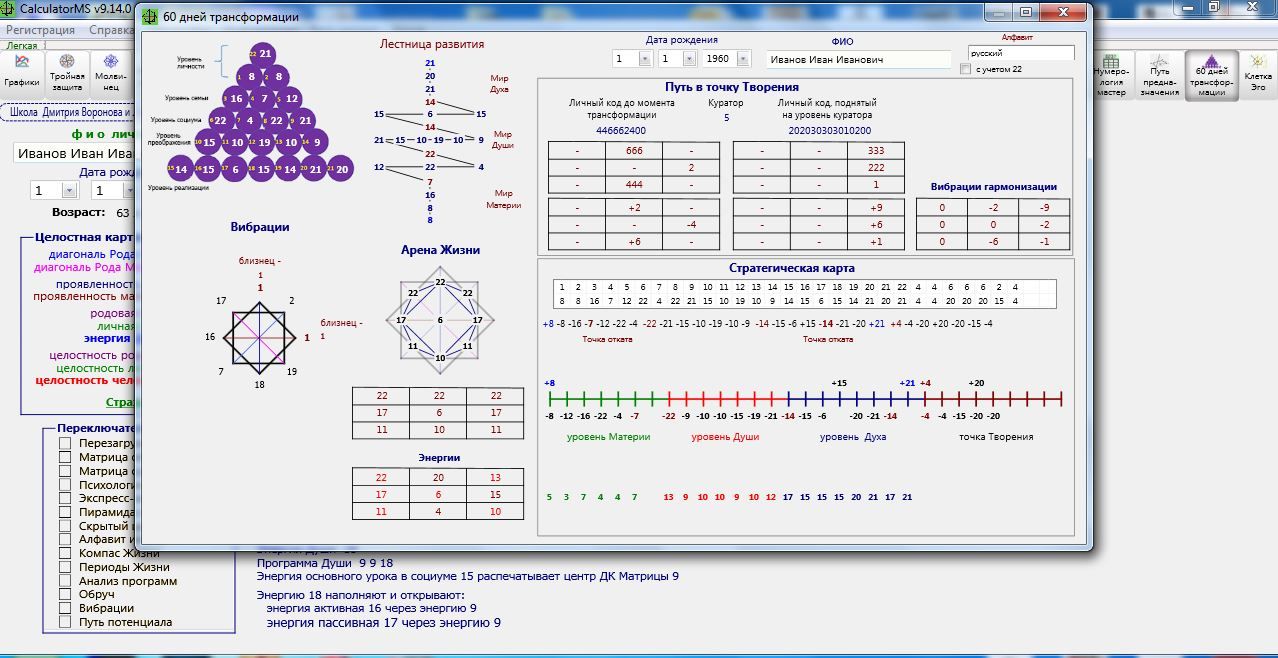
Task: Open the birth day dropdown in transformation window
Action: tap(645, 59)
